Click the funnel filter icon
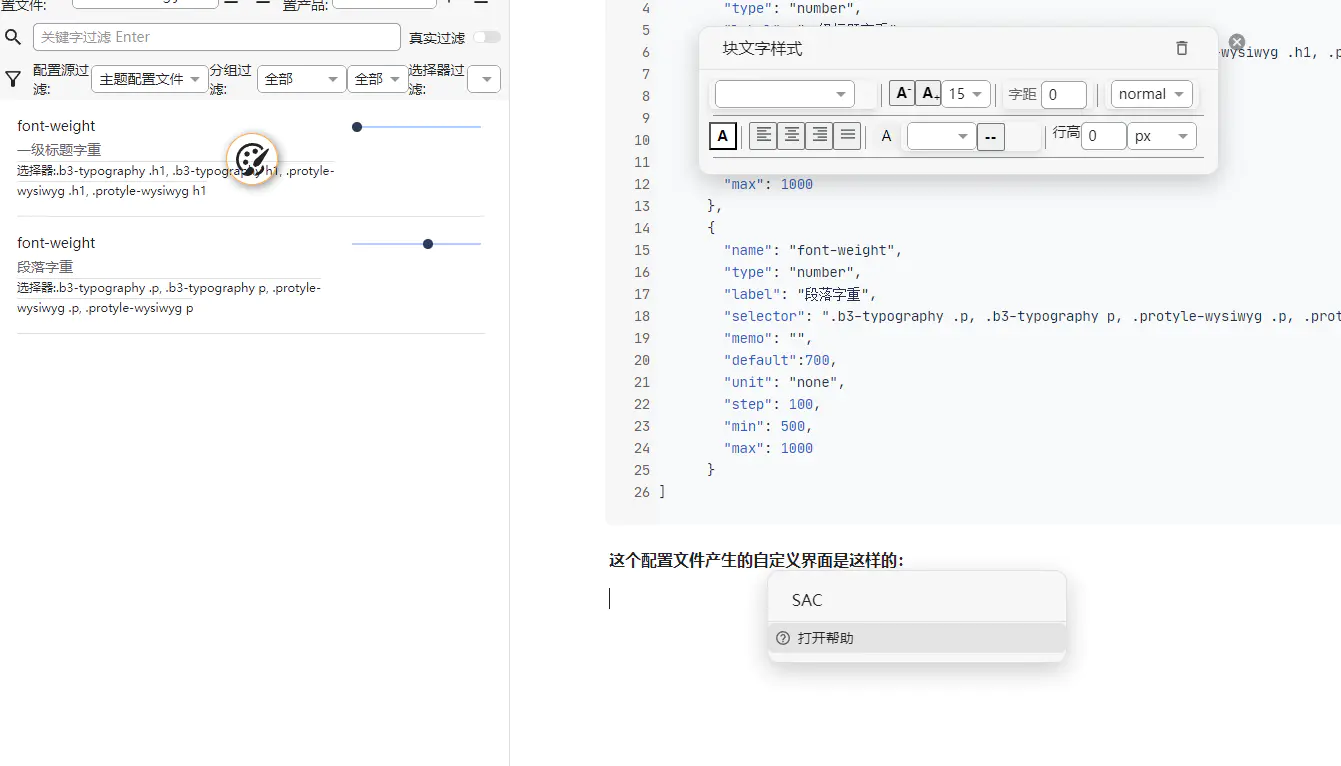The height and width of the screenshot is (766, 1341). (13, 79)
